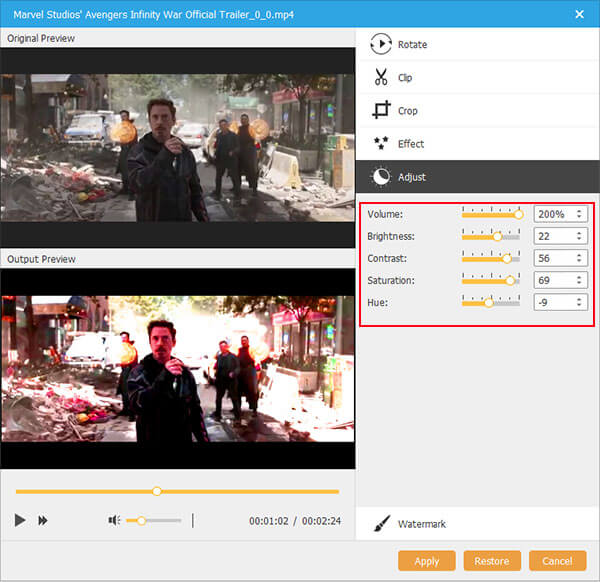This screenshot has width=600, height=582.
Task: Click the Output Preview label
Action: pyautogui.click(x=41, y=259)
